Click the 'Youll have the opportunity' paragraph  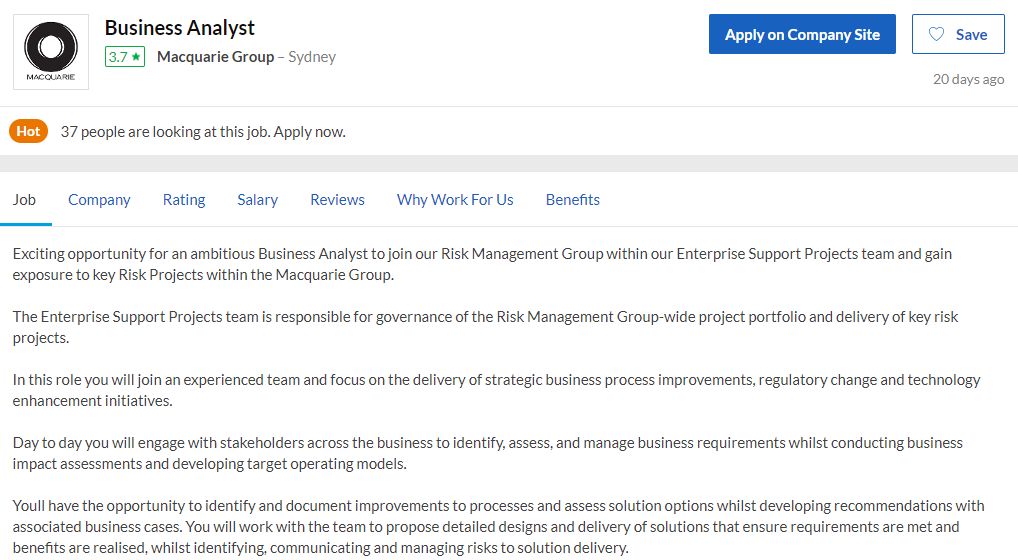pos(498,526)
